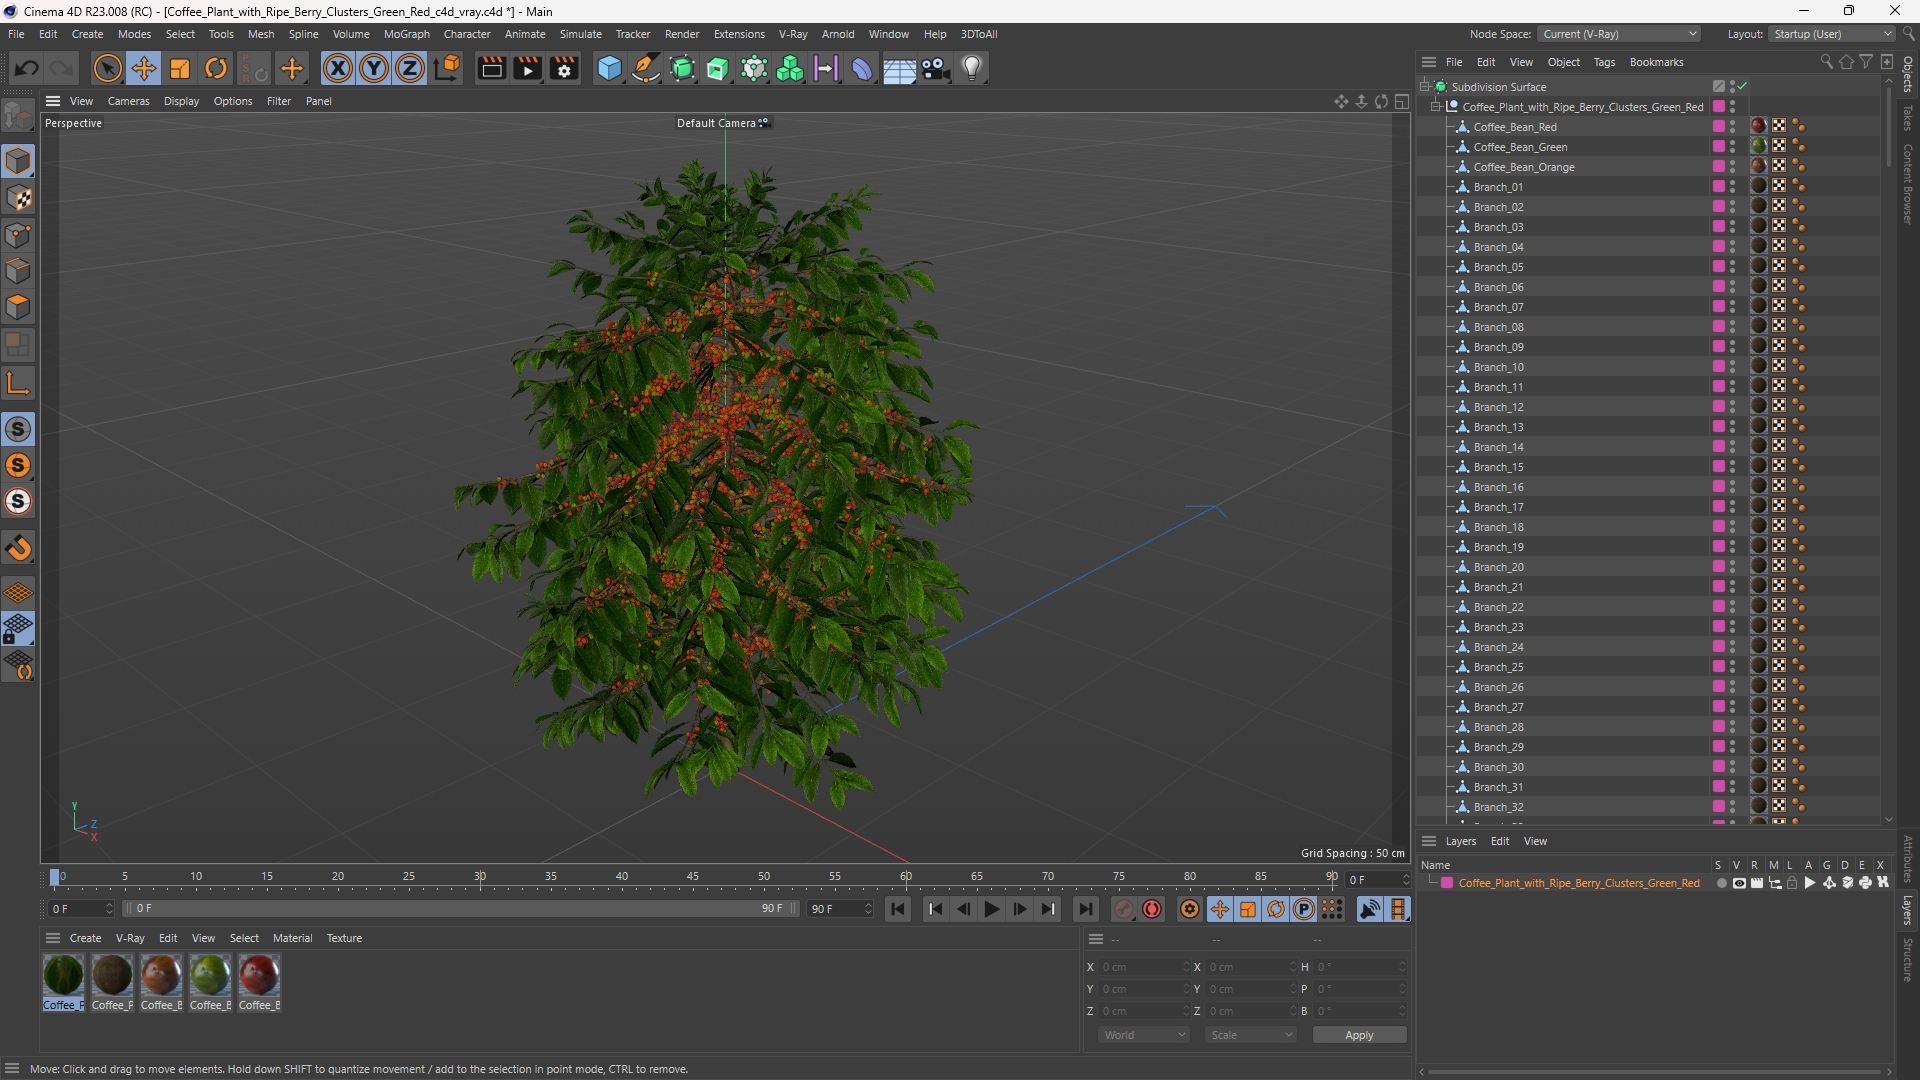Viewport: 1920px width, 1080px height.
Task: Open the Node Space dropdown
Action: 1619,34
